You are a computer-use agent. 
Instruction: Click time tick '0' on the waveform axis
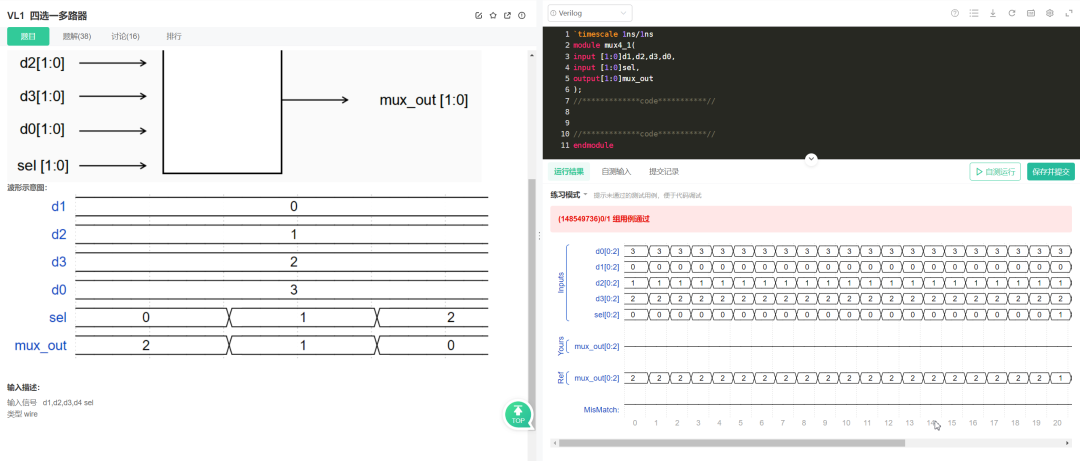coord(634,423)
